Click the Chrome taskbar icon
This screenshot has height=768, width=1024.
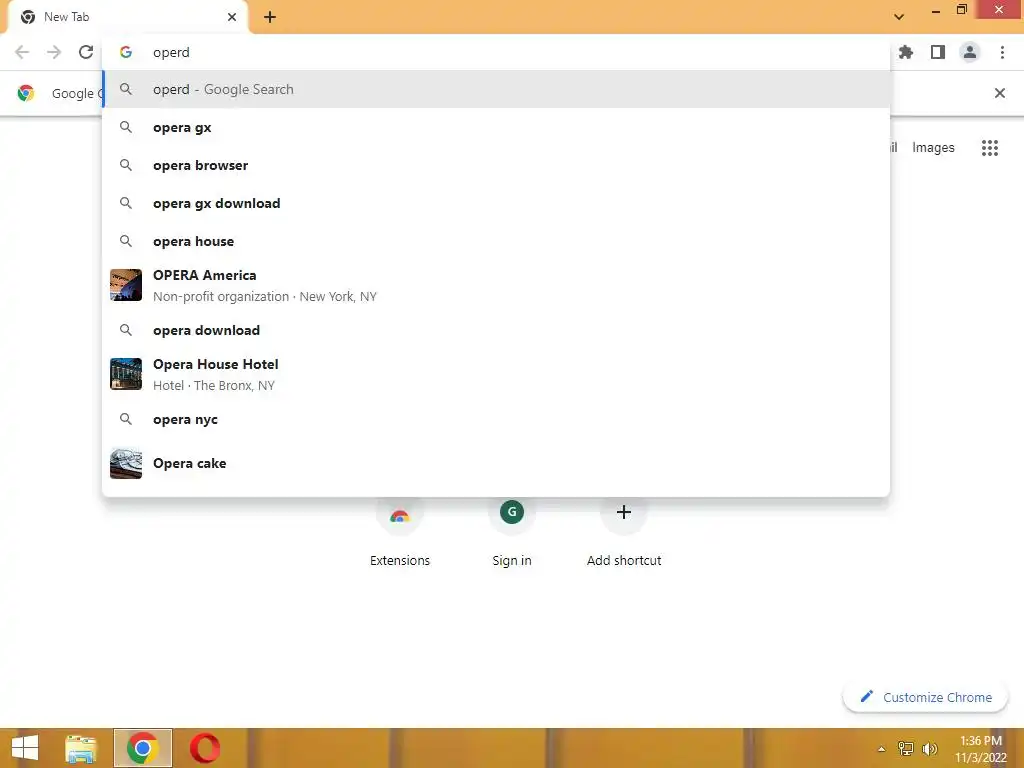point(142,748)
